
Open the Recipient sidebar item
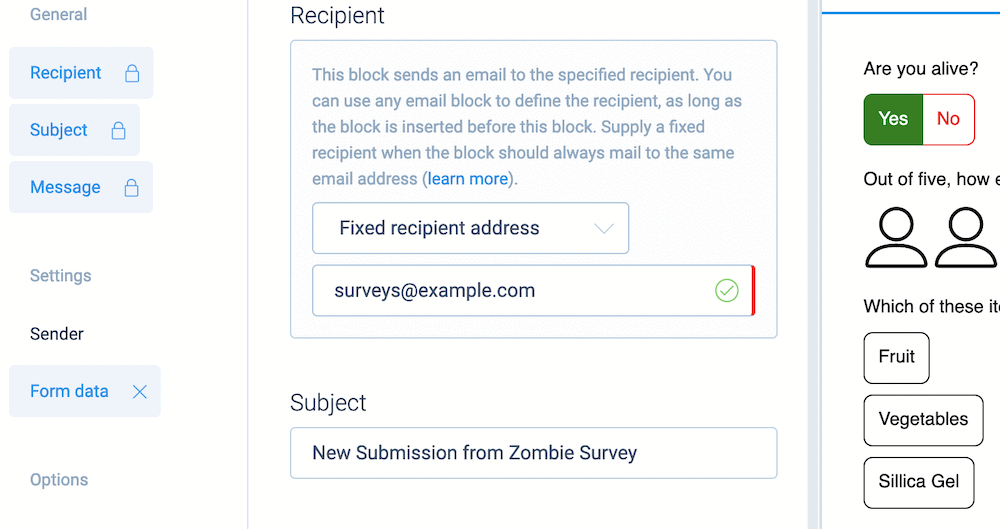point(81,73)
